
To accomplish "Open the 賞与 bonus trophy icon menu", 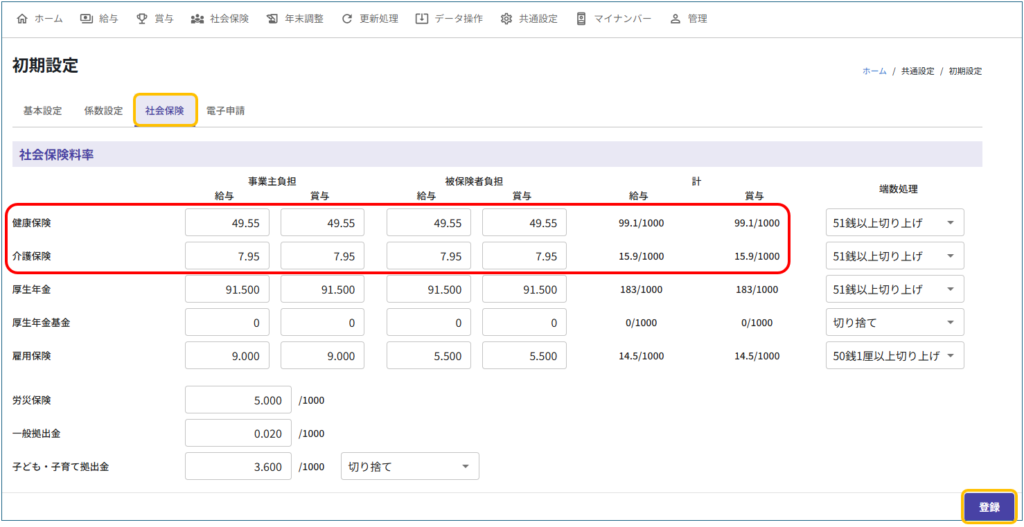I will coord(142,19).
